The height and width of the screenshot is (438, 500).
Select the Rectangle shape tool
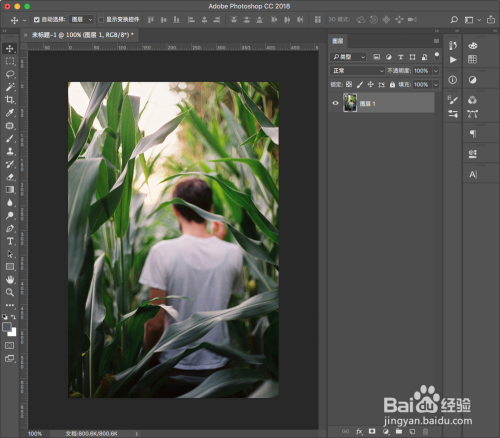[x=10, y=267]
